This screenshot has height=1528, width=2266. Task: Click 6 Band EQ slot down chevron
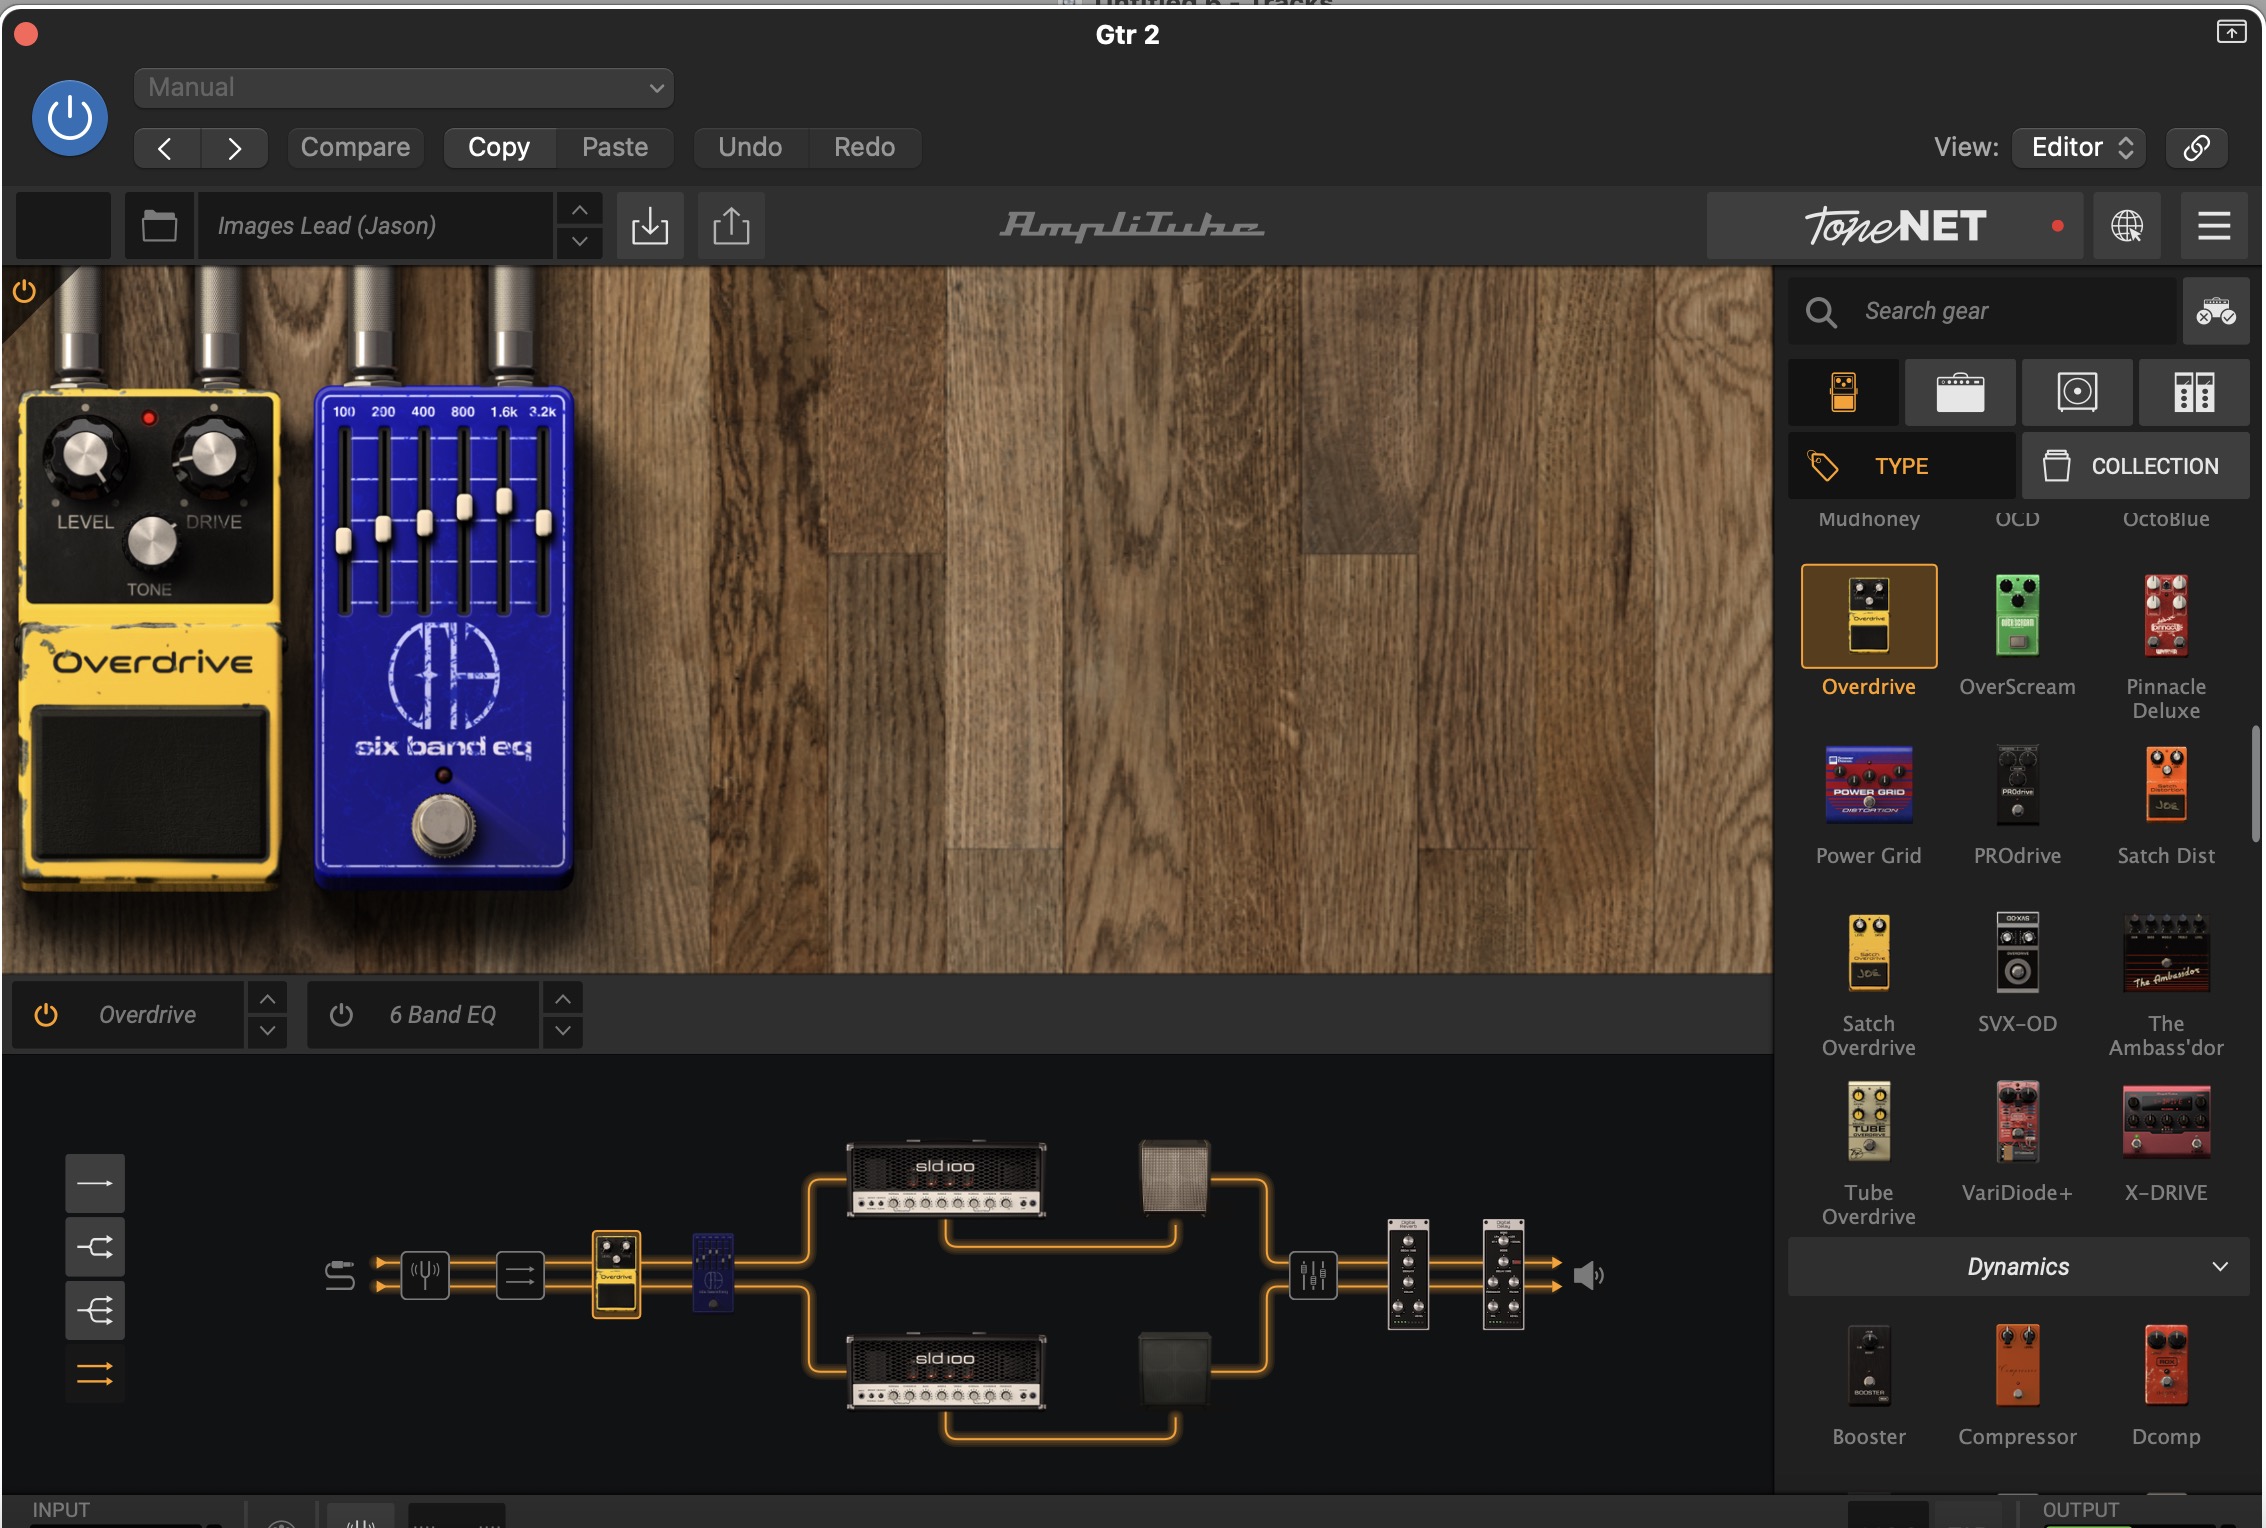click(x=563, y=1031)
